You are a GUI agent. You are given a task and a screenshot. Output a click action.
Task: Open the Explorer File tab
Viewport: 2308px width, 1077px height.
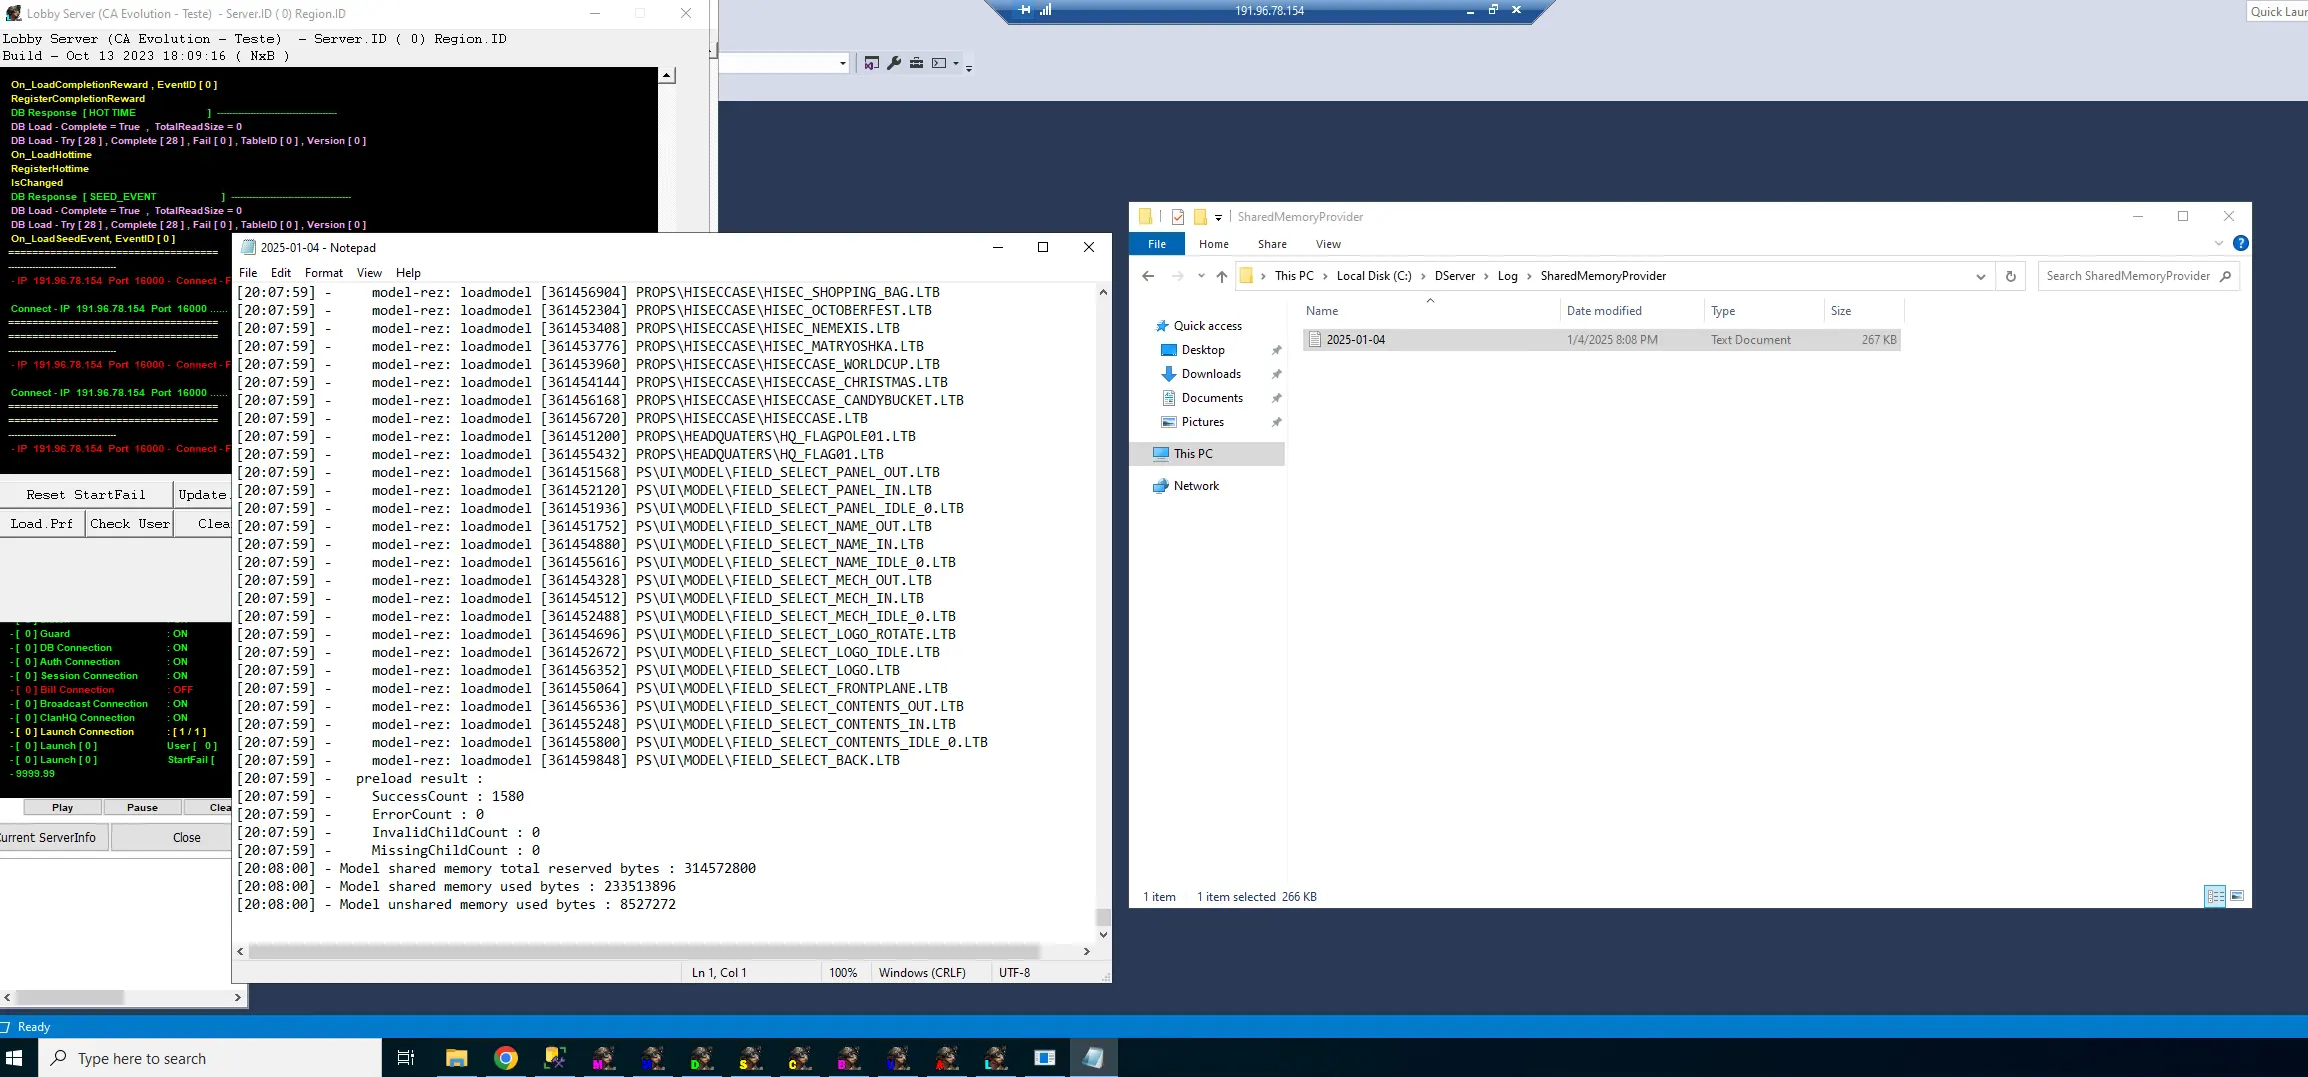pyautogui.click(x=1157, y=244)
